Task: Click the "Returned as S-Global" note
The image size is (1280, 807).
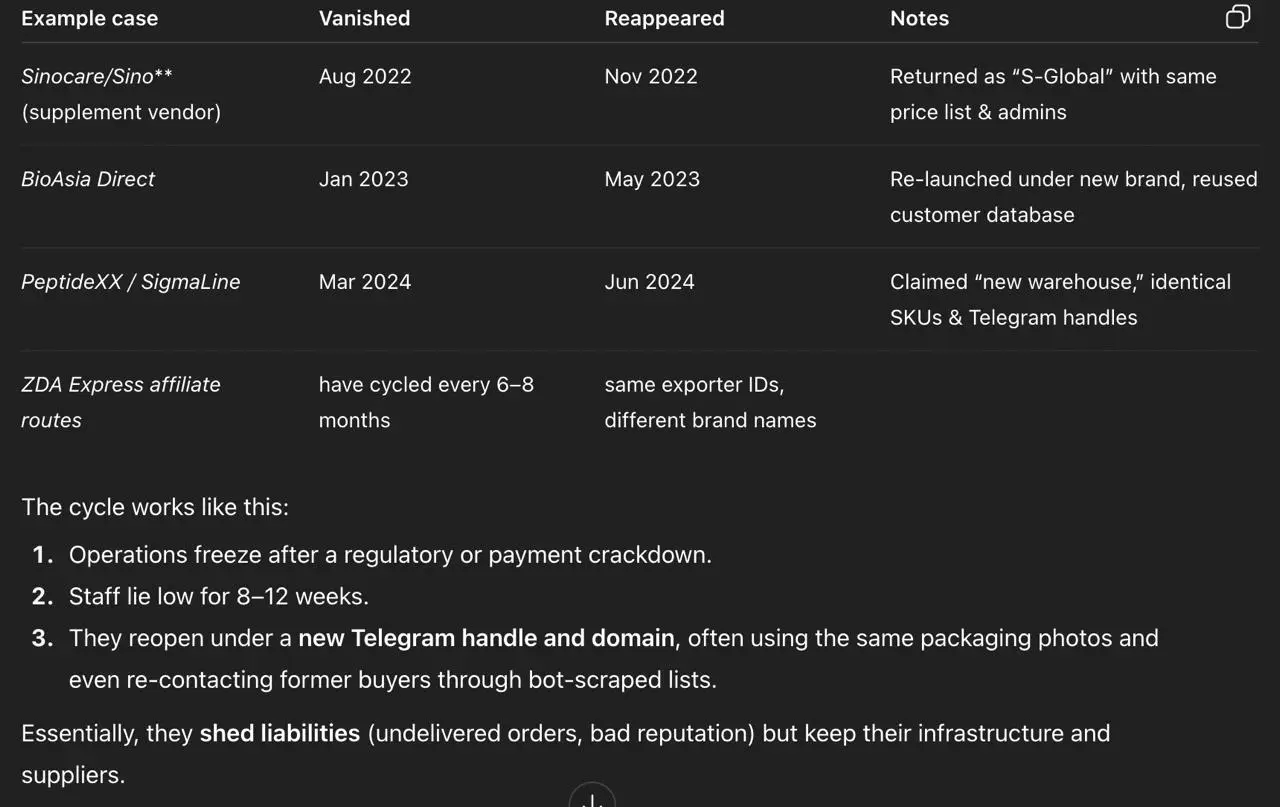Action: 1053,94
